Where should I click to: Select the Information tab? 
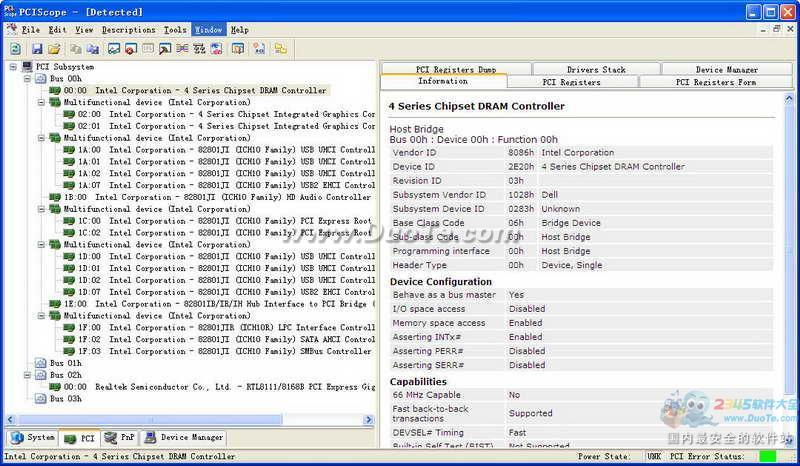(443, 81)
